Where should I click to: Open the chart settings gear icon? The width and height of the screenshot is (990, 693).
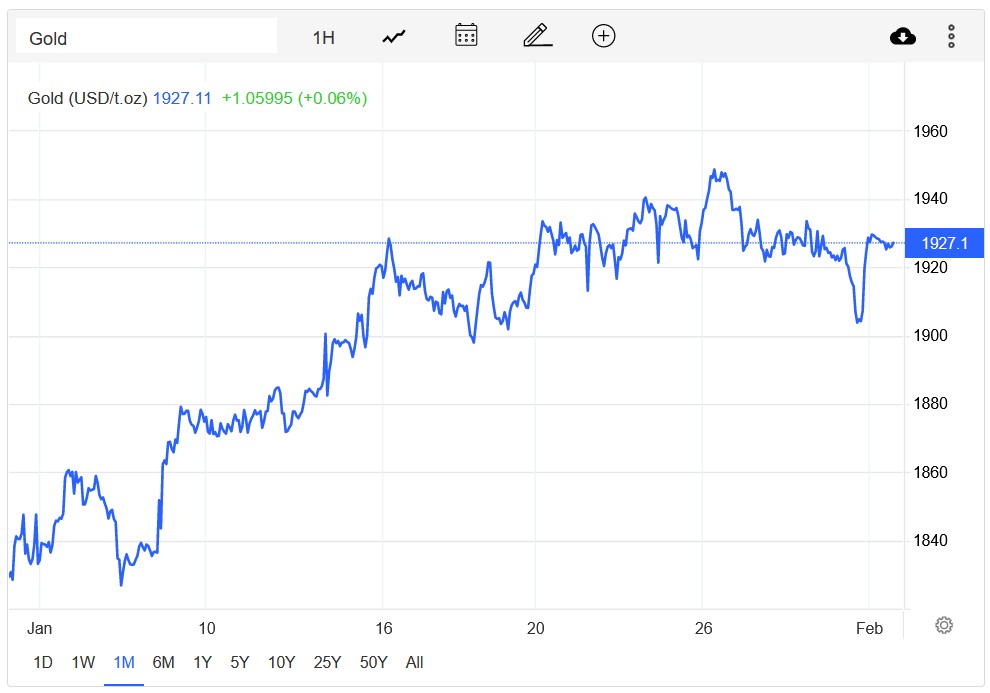click(943, 625)
